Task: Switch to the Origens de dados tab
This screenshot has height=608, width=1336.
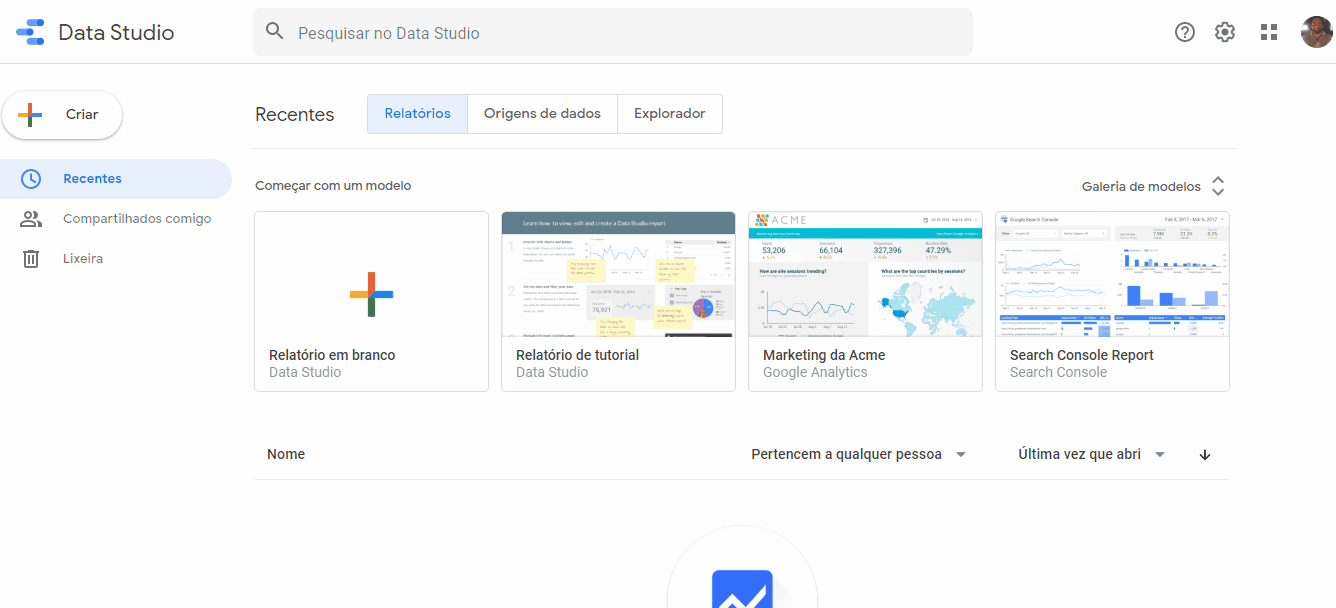Action: click(542, 114)
